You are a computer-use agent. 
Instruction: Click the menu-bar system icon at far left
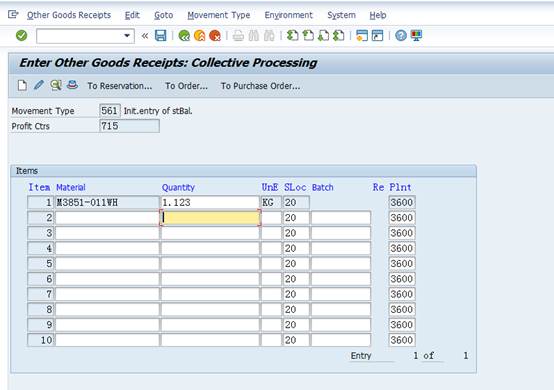point(13,14)
